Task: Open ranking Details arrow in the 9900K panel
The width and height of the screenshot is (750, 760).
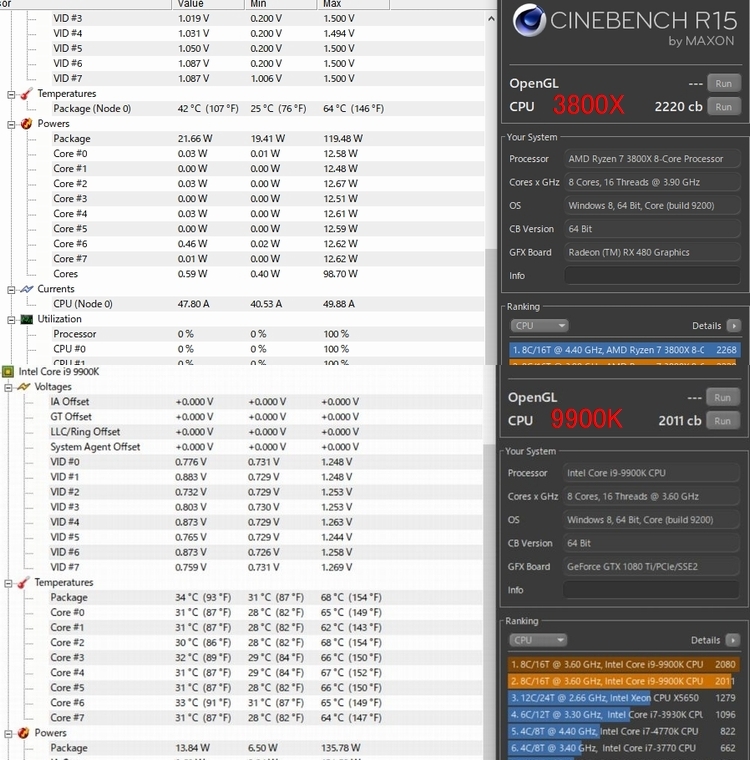Action: [733, 640]
